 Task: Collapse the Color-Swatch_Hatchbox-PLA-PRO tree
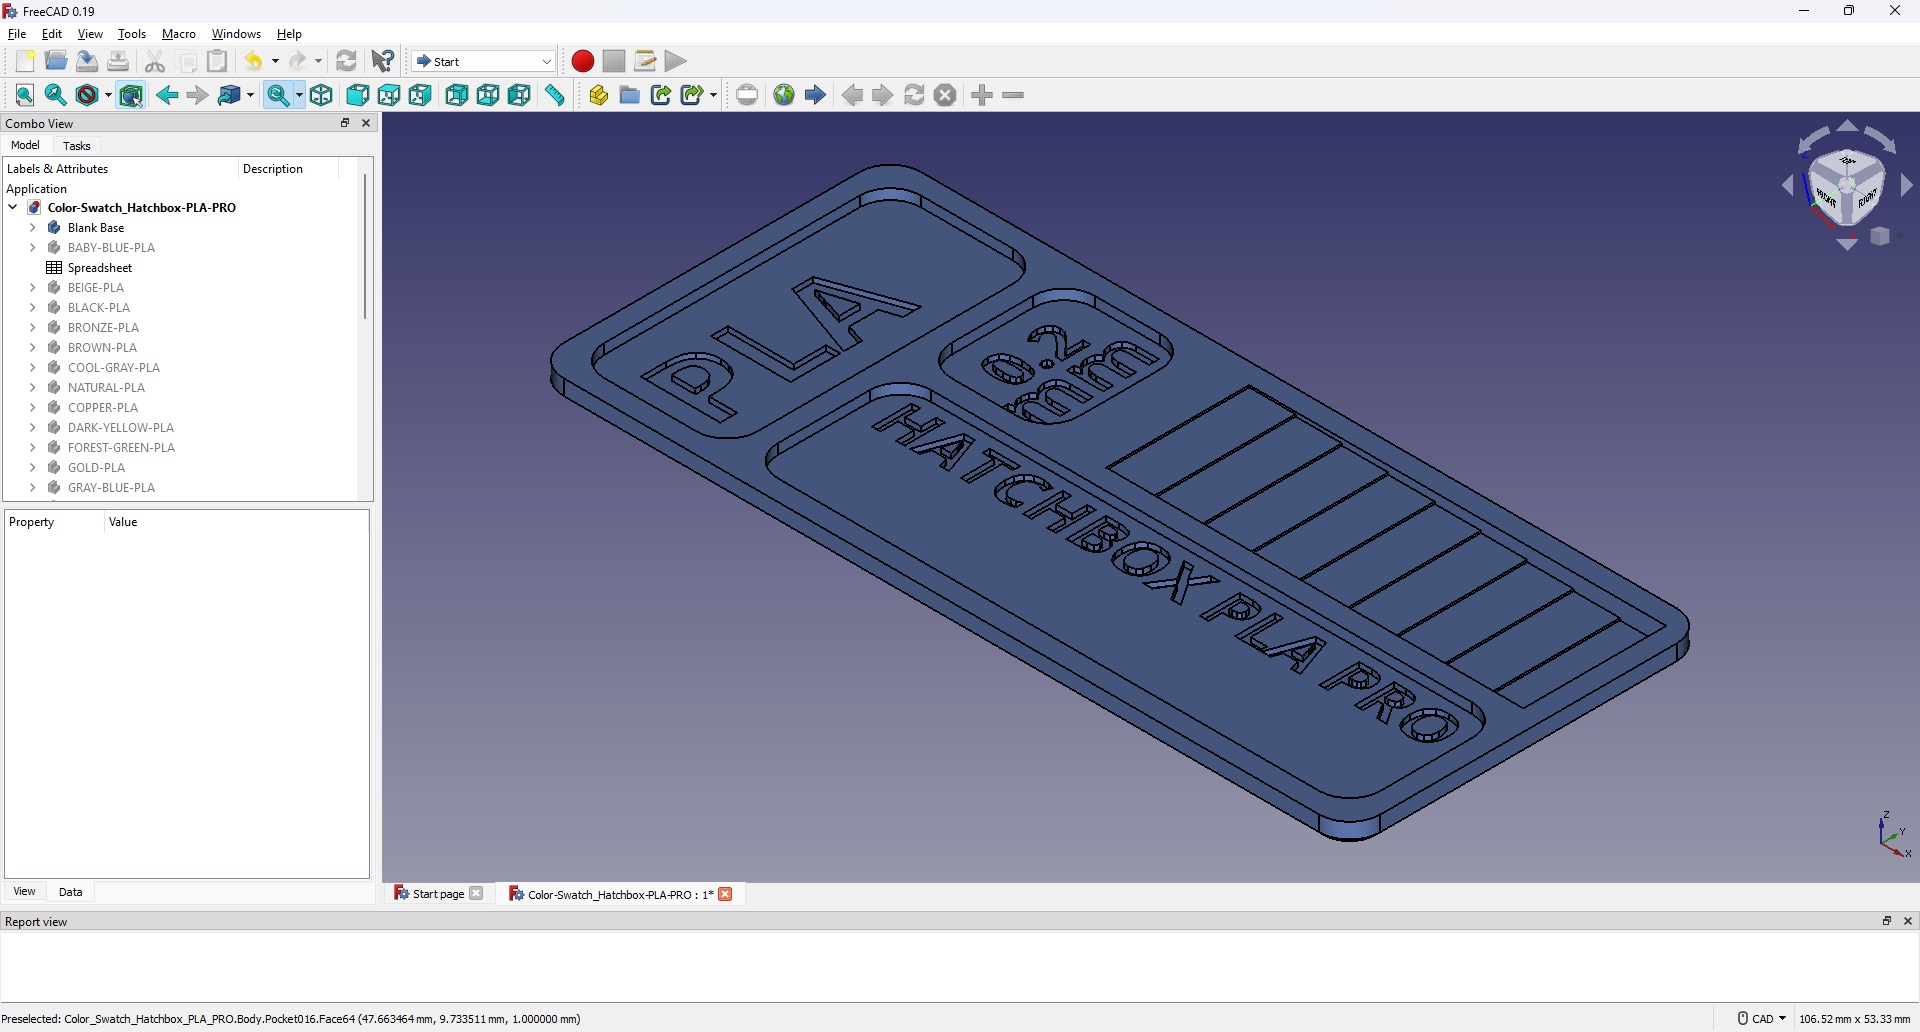[x=12, y=207]
